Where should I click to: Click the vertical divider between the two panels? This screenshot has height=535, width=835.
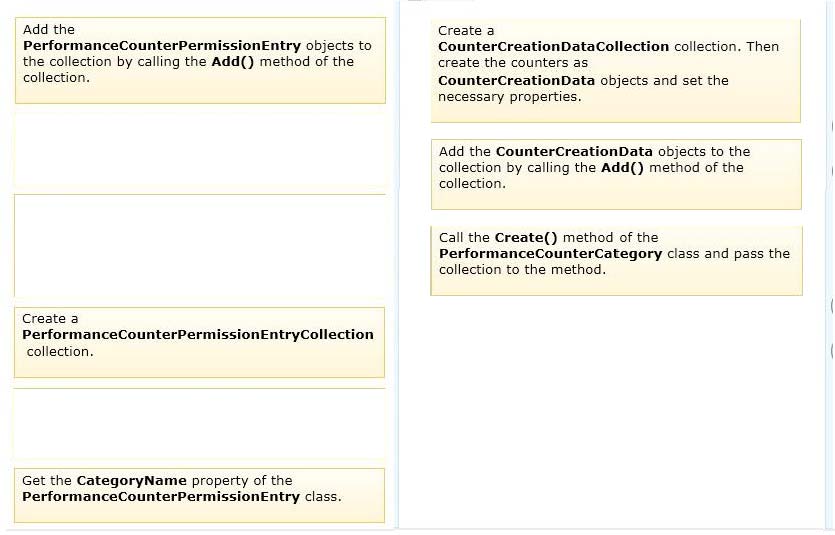(x=397, y=266)
